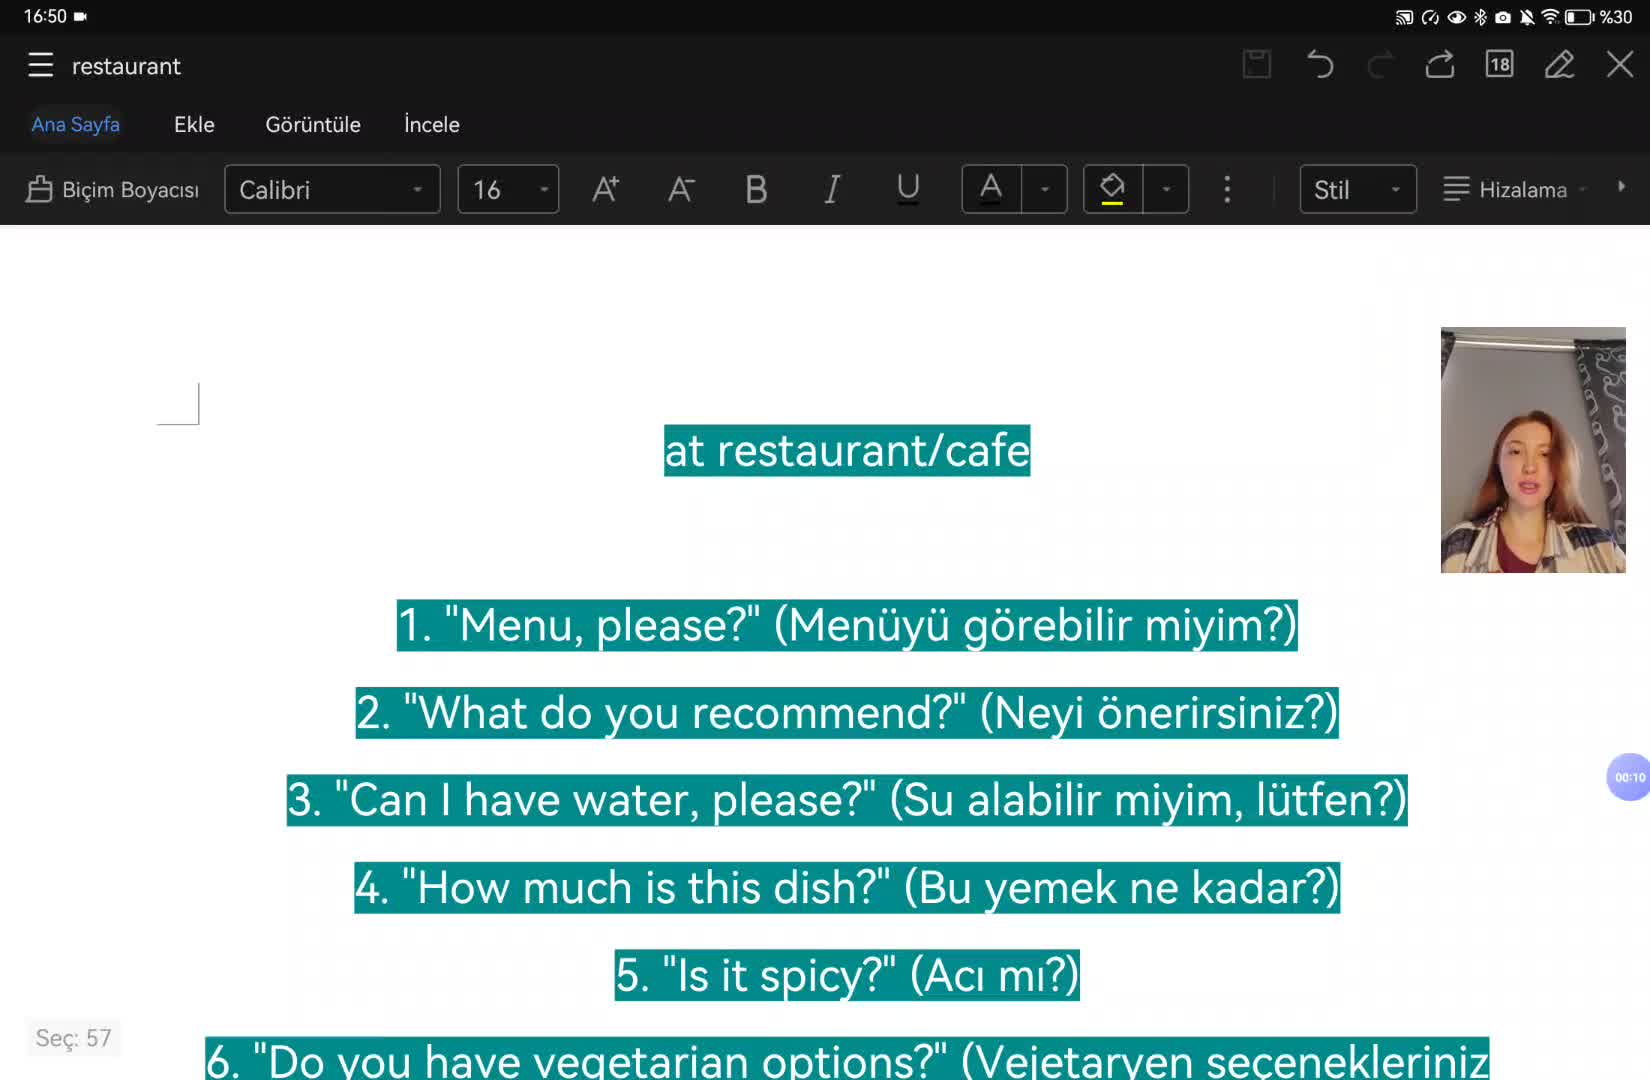Screen dimensions: 1650x1080
Task: Tap the screen recording 00:10 timer bubble
Action: 1629,777
